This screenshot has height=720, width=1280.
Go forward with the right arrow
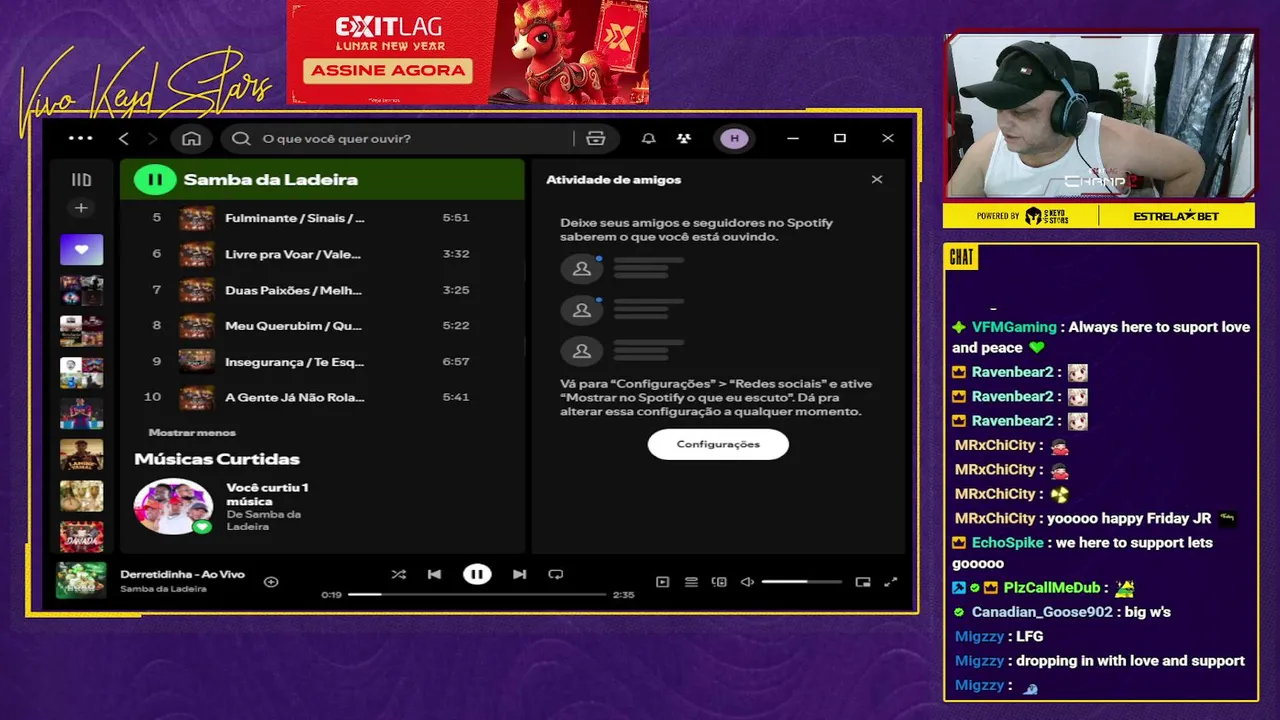click(x=152, y=138)
